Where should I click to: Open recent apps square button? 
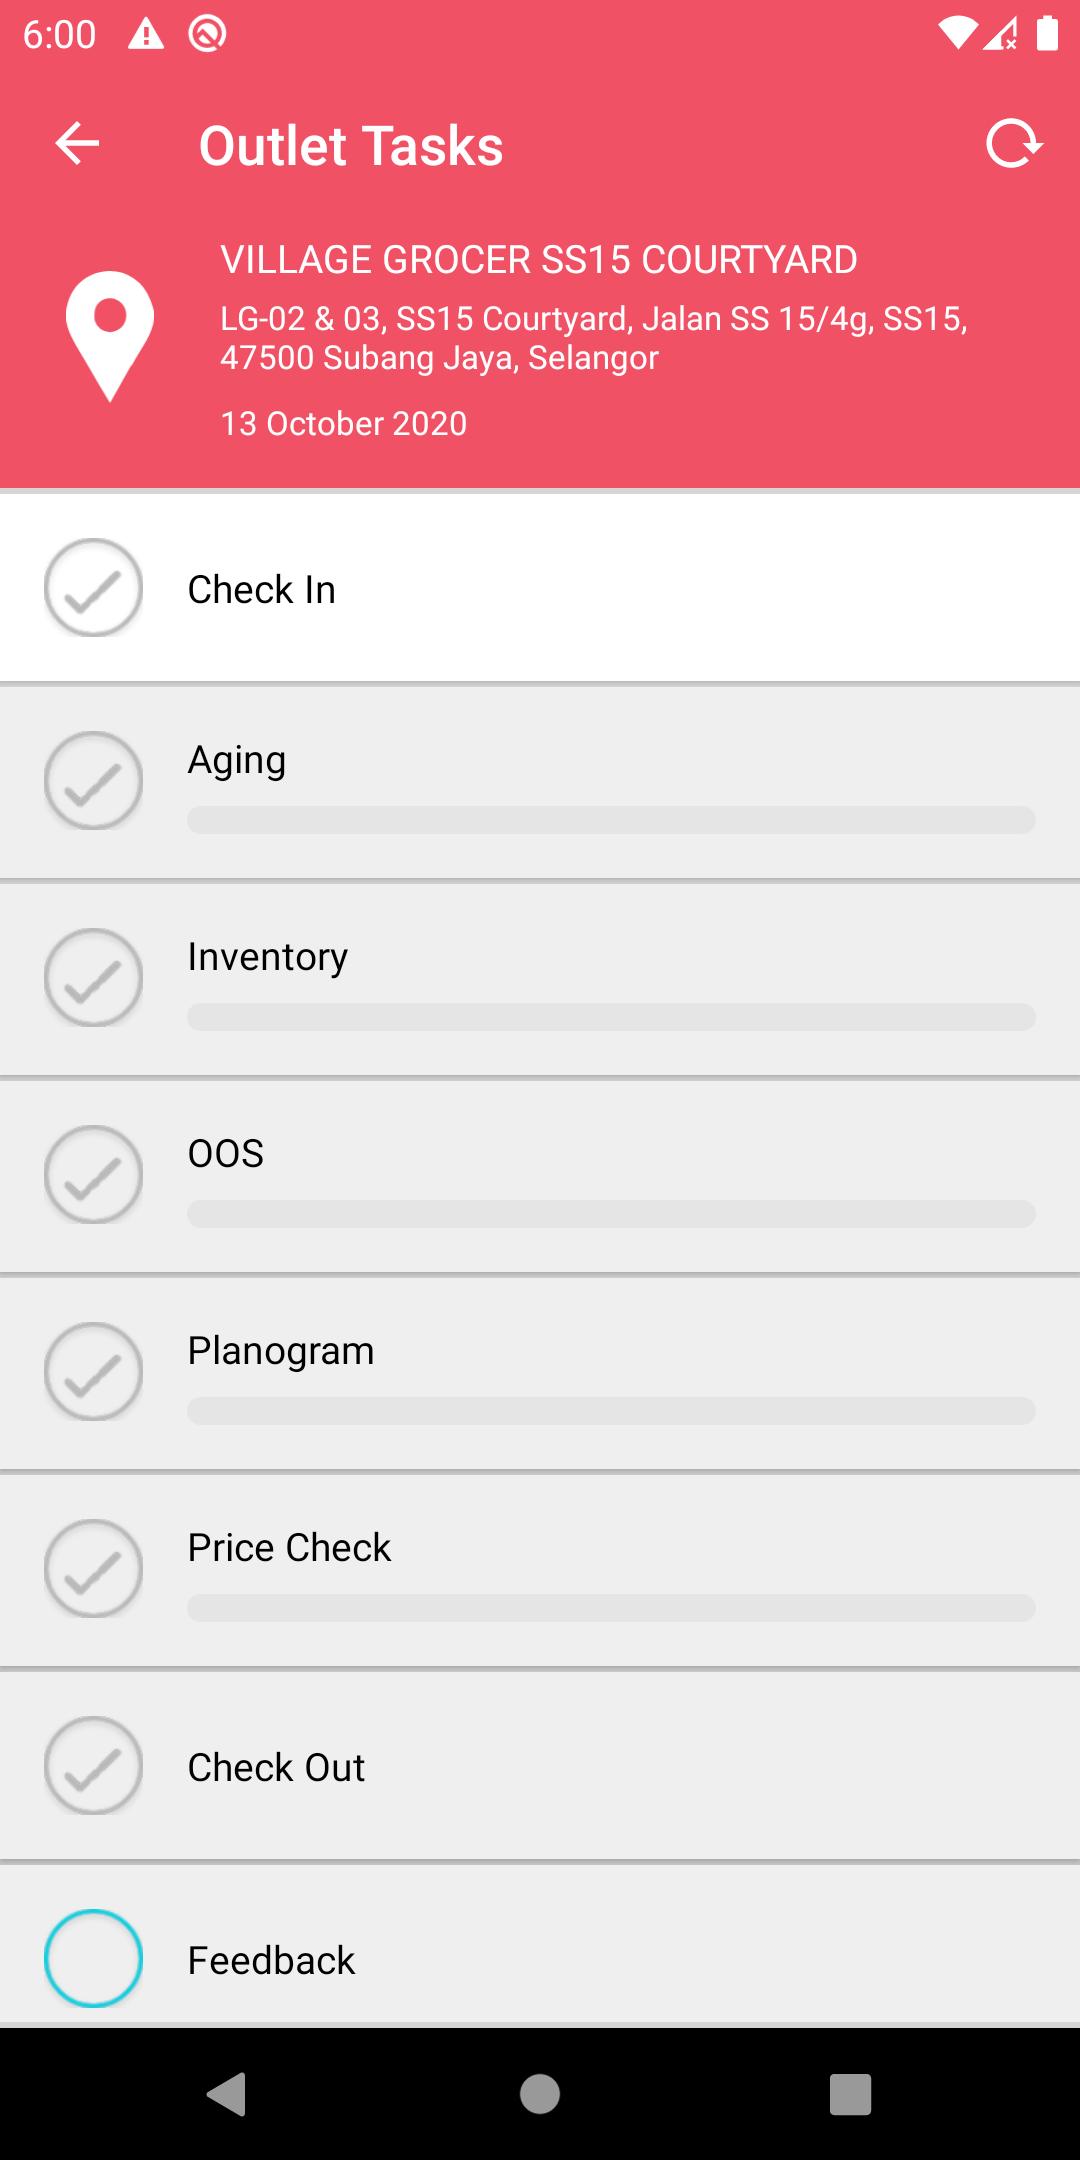click(x=850, y=2094)
